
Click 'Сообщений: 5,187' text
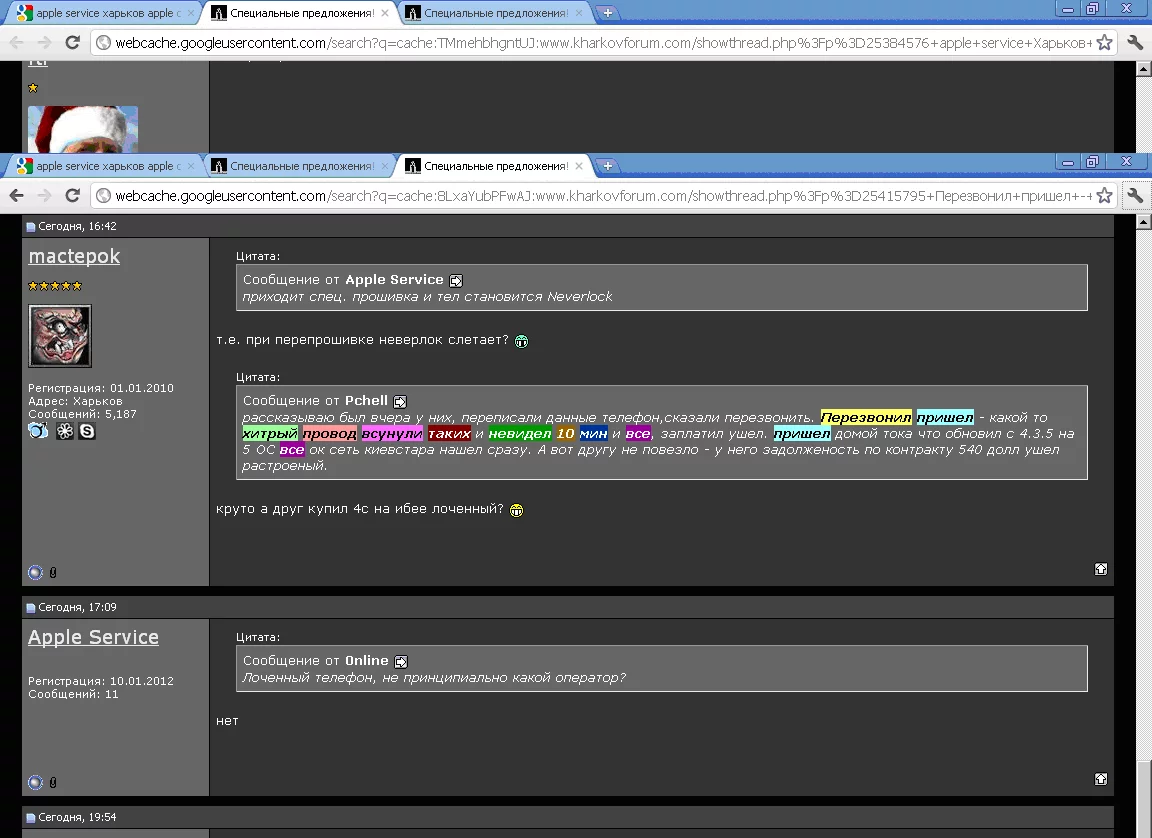(x=82, y=414)
